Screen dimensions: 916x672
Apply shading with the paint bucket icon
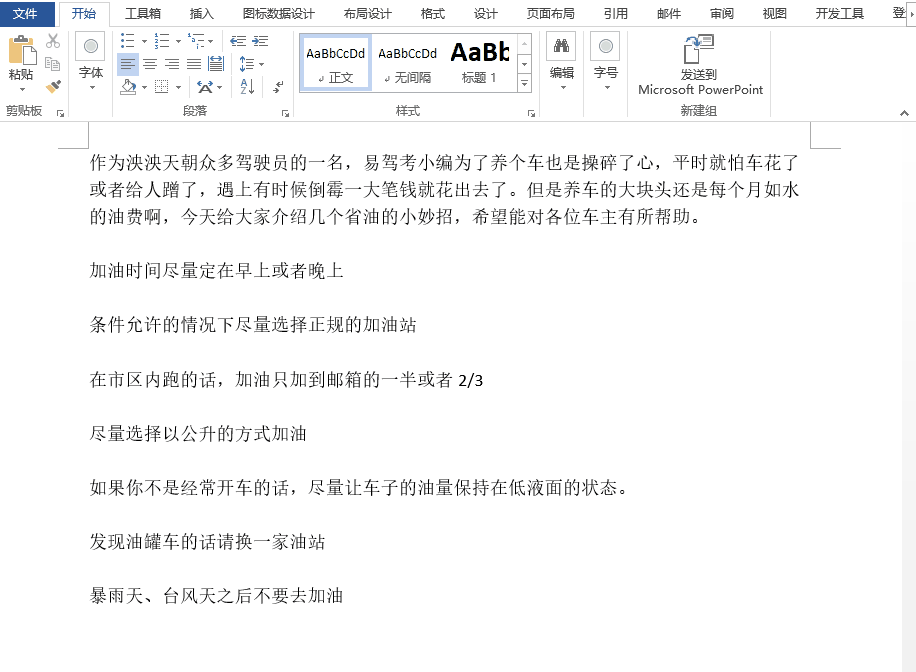(x=128, y=87)
